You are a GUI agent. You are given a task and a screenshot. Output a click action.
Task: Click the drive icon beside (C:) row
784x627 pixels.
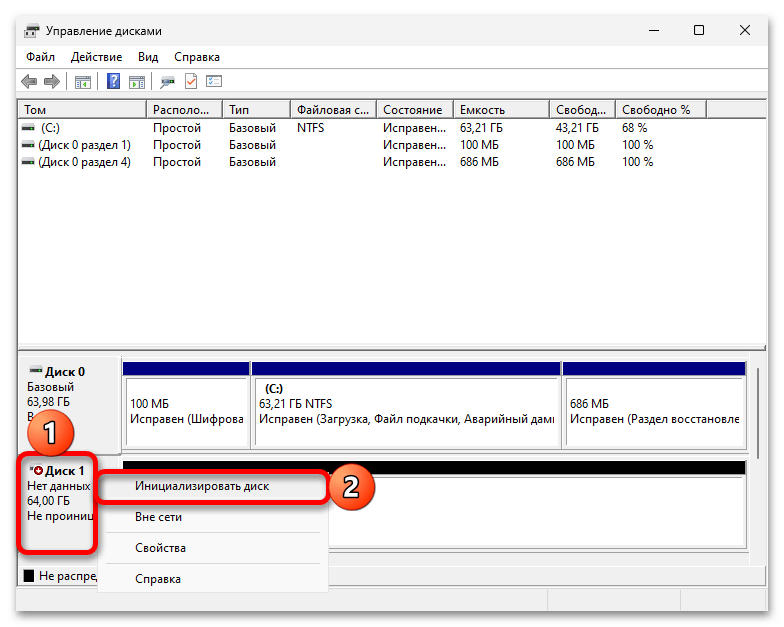pyautogui.click(x=28, y=128)
